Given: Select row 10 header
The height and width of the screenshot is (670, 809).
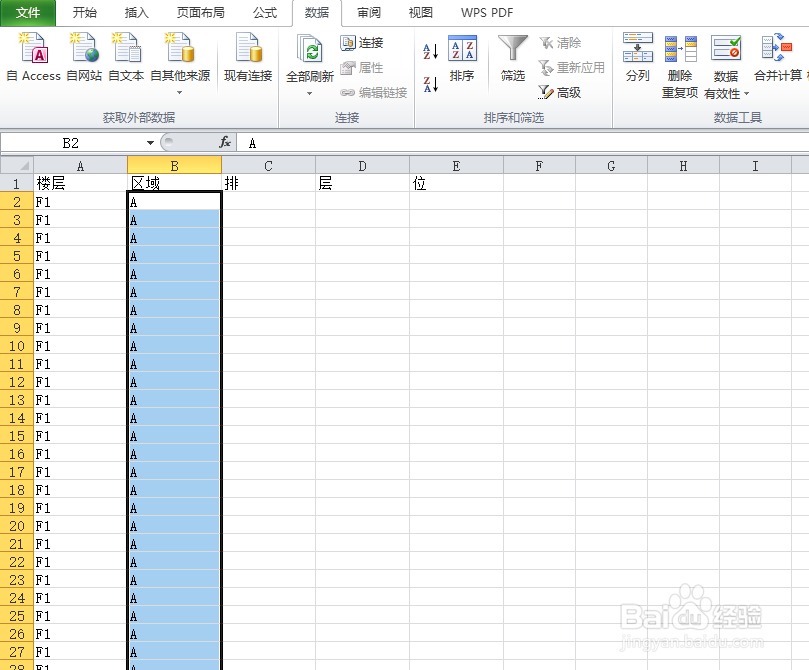Looking at the screenshot, I should 17,346.
